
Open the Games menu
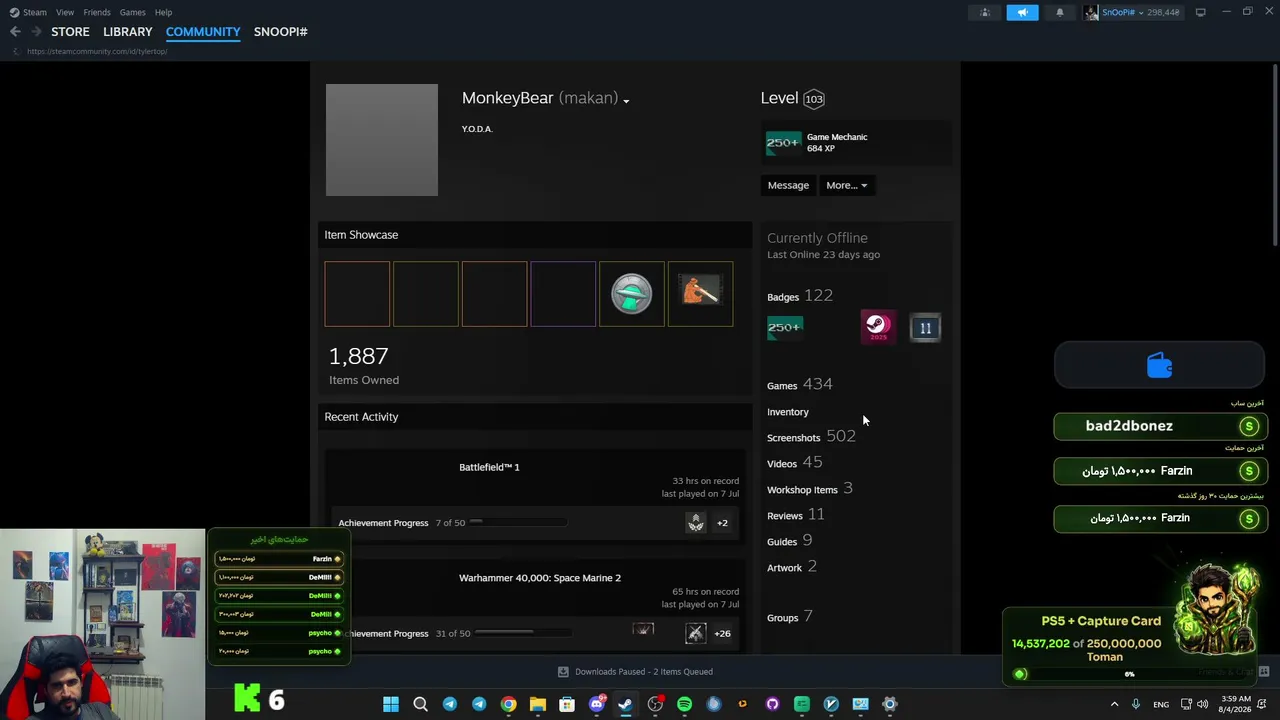pyautogui.click(x=132, y=12)
